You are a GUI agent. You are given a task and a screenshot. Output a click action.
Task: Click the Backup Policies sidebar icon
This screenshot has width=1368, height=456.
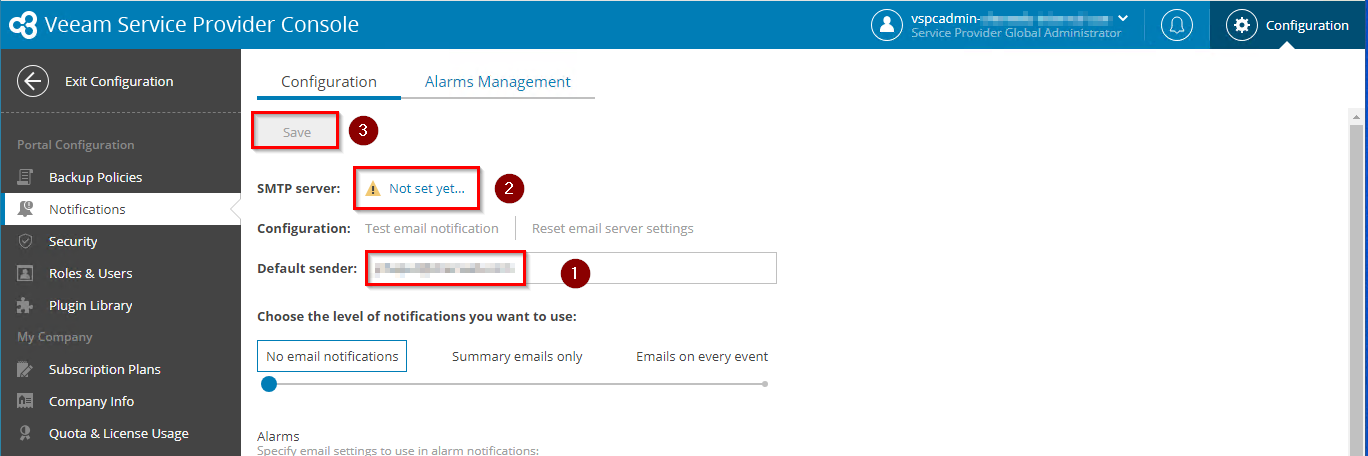tap(26, 177)
